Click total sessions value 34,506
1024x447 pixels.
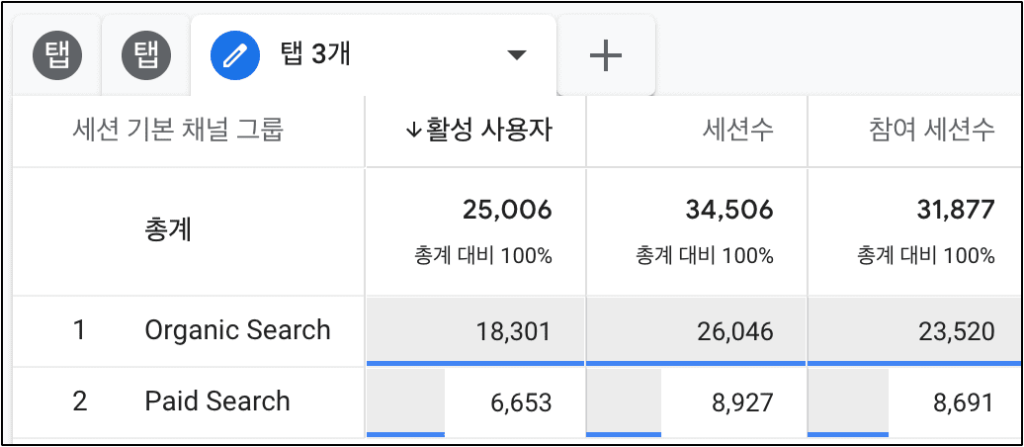[x=729, y=210]
